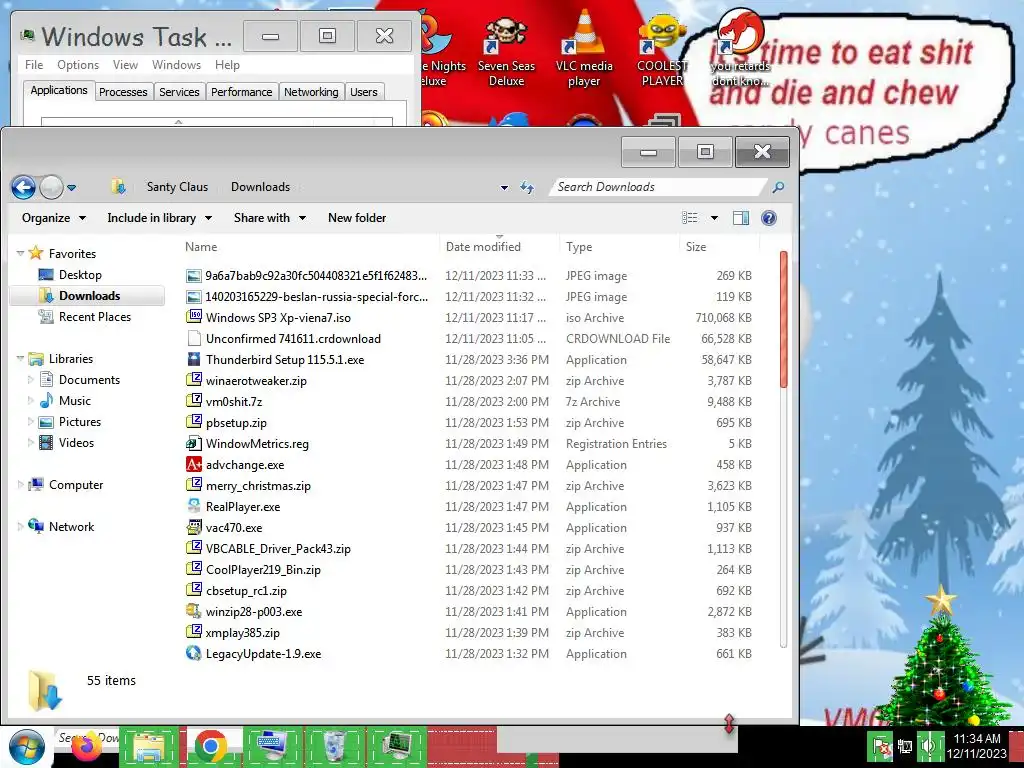Image resolution: width=1024 pixels, height=768 pixels.
Task: Click the Change your view icon
Action: [x=690, y=218]
